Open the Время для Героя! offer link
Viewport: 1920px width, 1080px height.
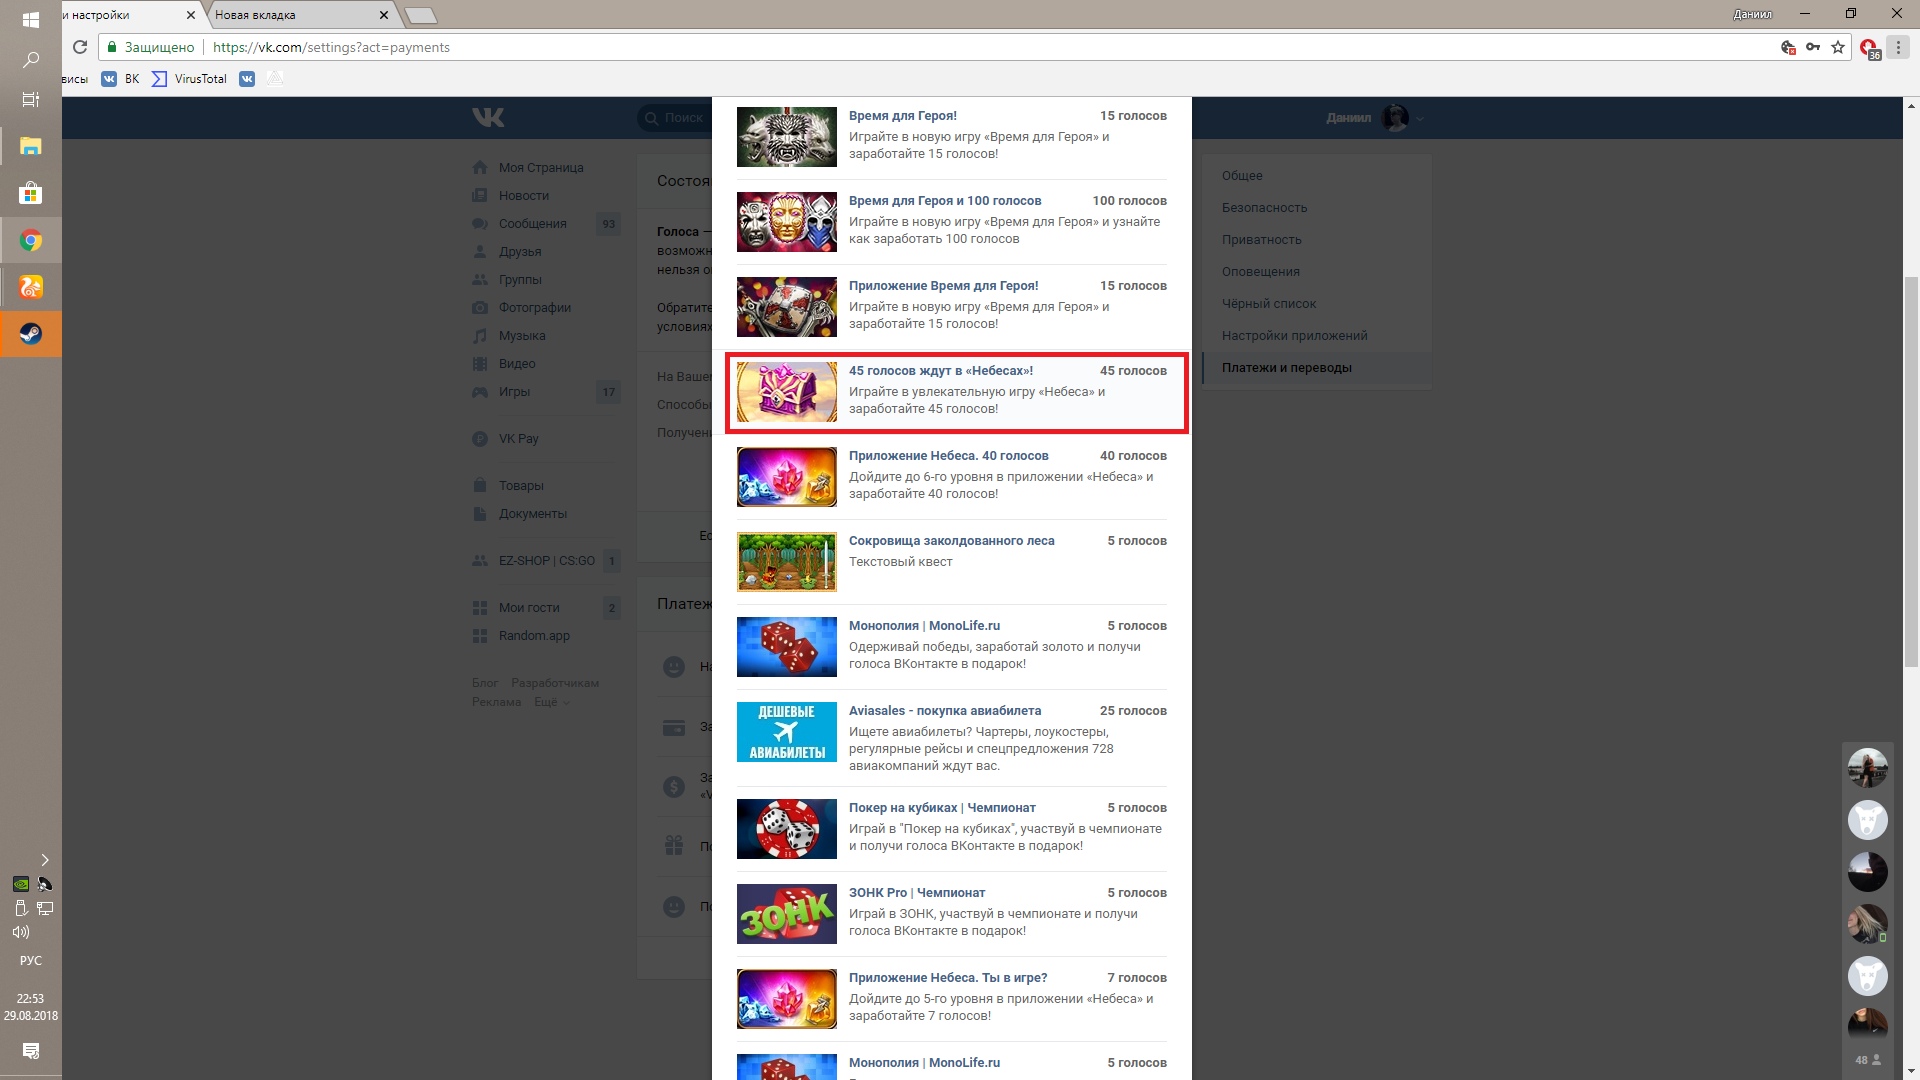902,116
